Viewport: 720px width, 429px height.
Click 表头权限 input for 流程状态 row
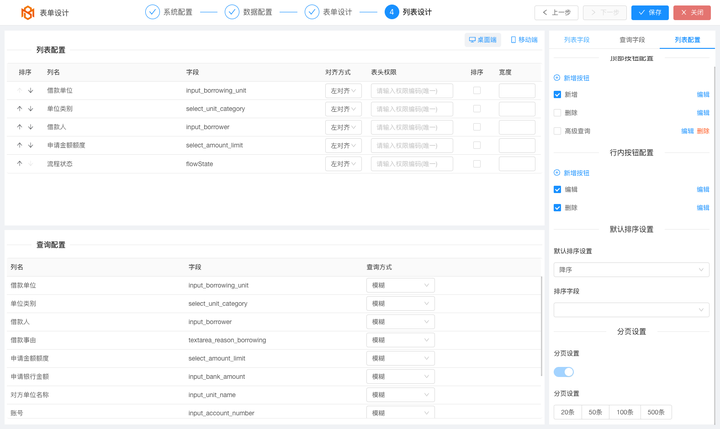tap(412, 164)
